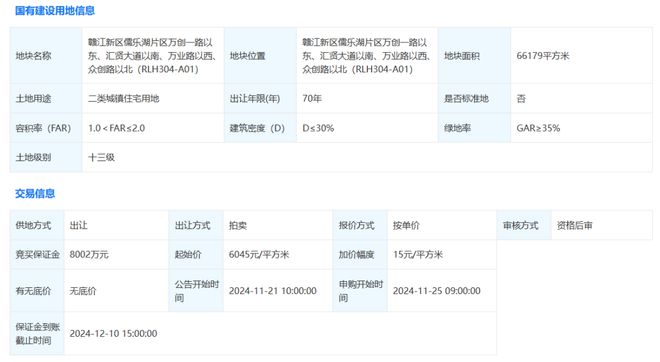Click the 2024-12-10 15:00:00 timestamp
The width and height of the screenshot is (660, 362).
(113, 334)
